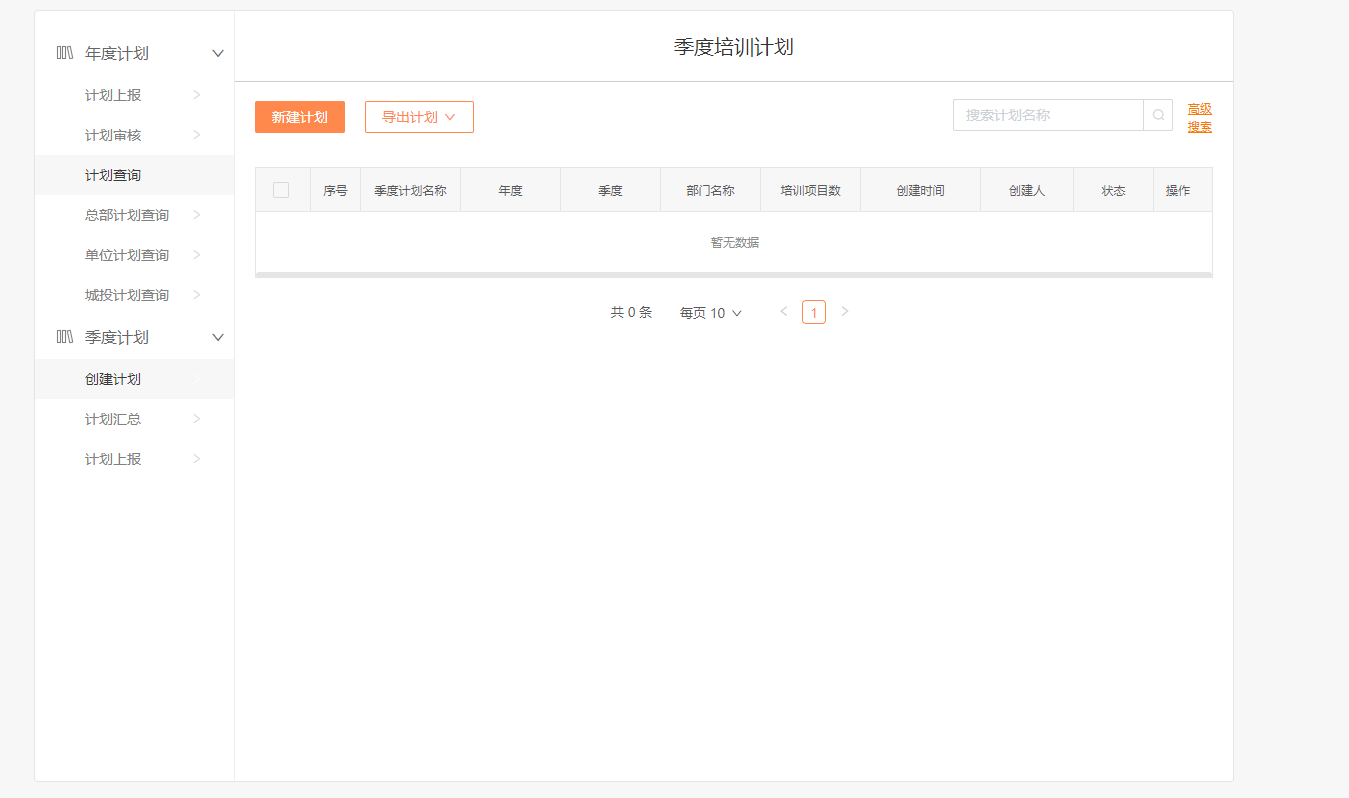Click the 操作 column header
Viewport: 1349px width, 798px height.
(1183, 190)
